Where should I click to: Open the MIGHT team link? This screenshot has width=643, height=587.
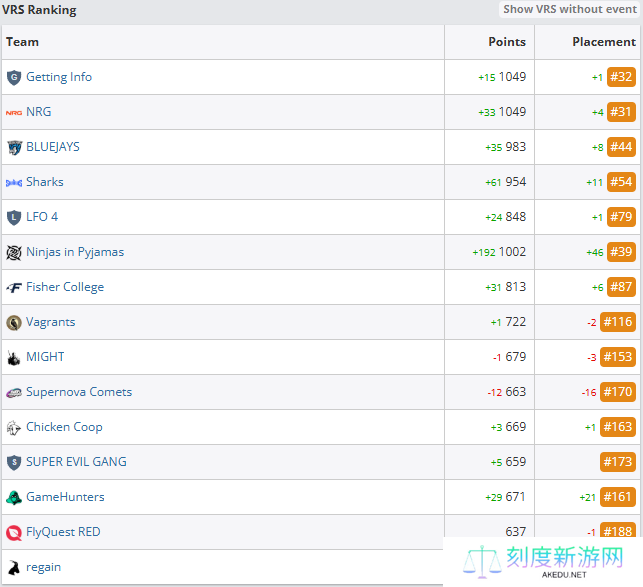coord(45,357)
